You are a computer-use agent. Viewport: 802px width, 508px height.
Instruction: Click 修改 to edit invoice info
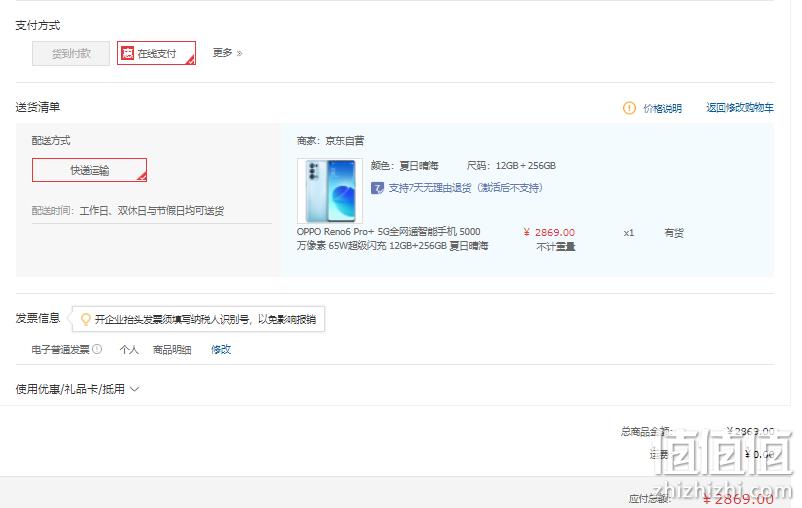tap(221, 349)
